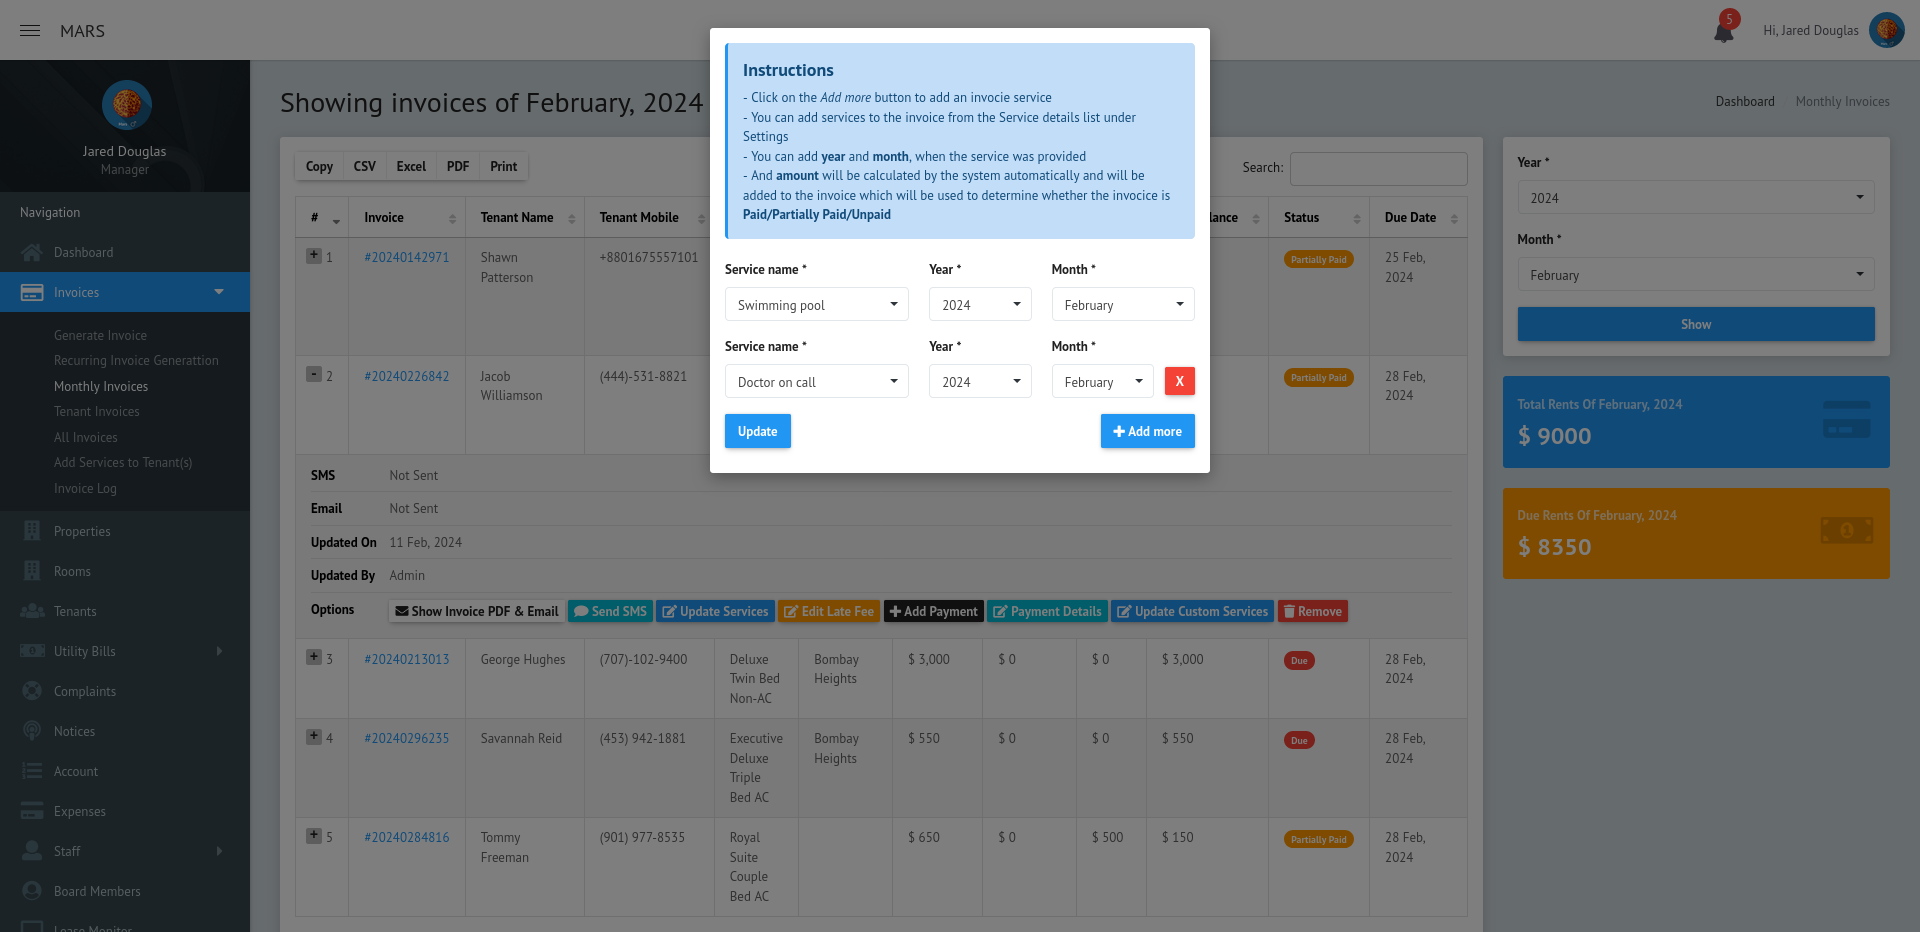Click into the Search input field
The width and height of the screenshot is (1920, 932).
pos(1378,168)
